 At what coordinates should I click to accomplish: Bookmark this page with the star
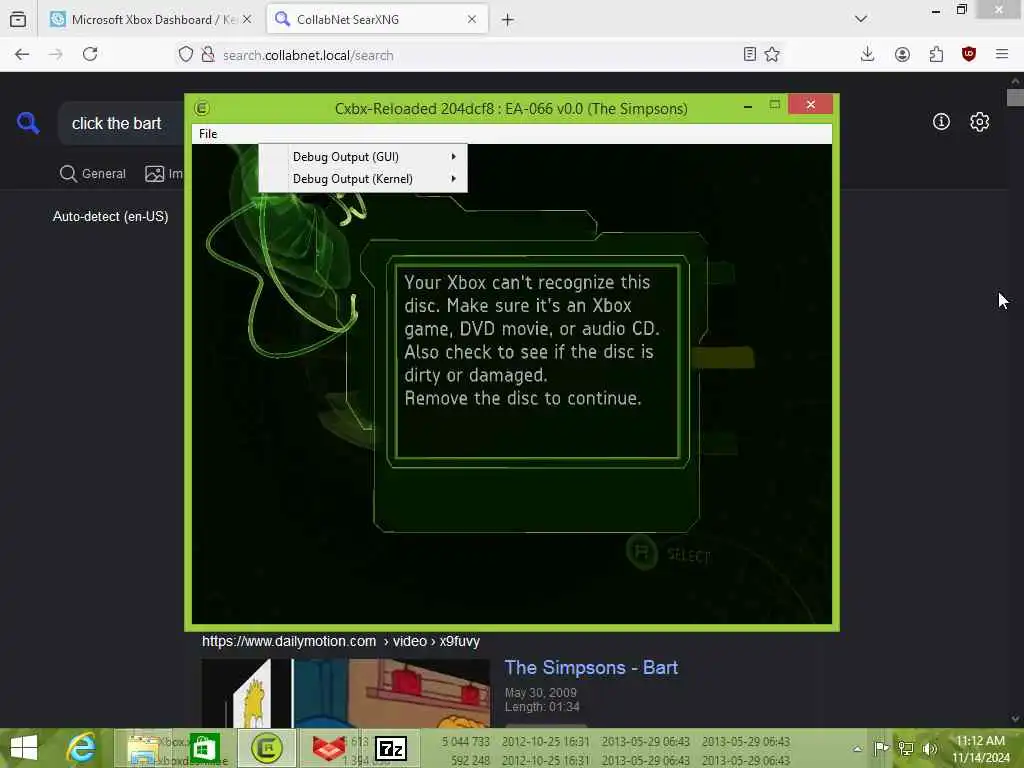click(772, 54)
